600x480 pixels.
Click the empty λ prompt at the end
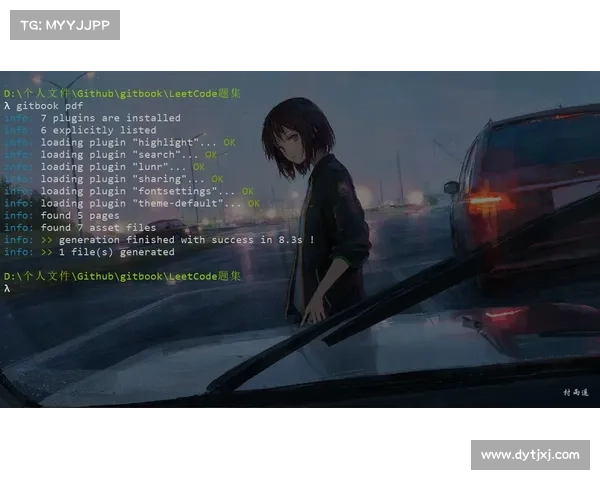[x=7, y=289]
